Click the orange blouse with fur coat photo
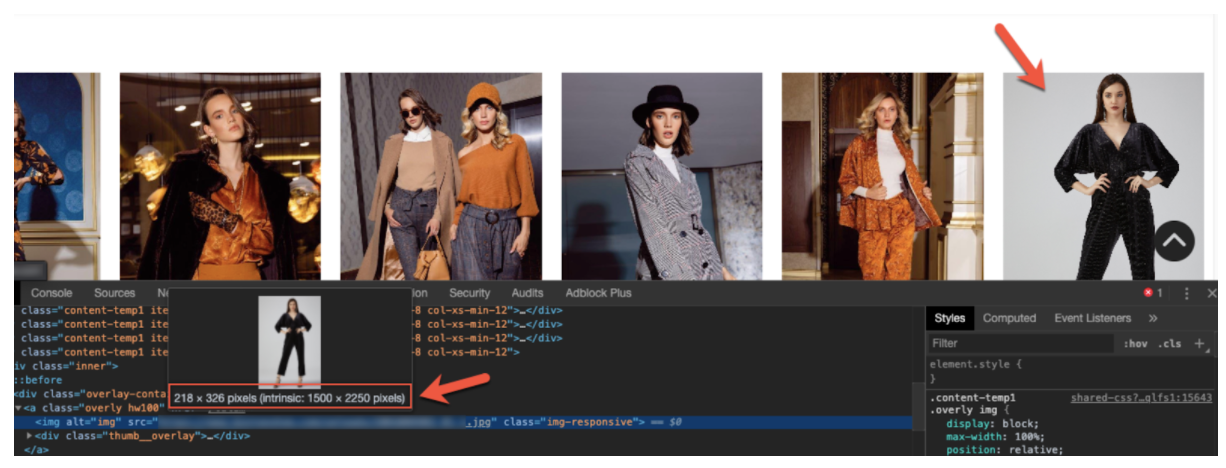1226x468 pixels. [220, 176]
